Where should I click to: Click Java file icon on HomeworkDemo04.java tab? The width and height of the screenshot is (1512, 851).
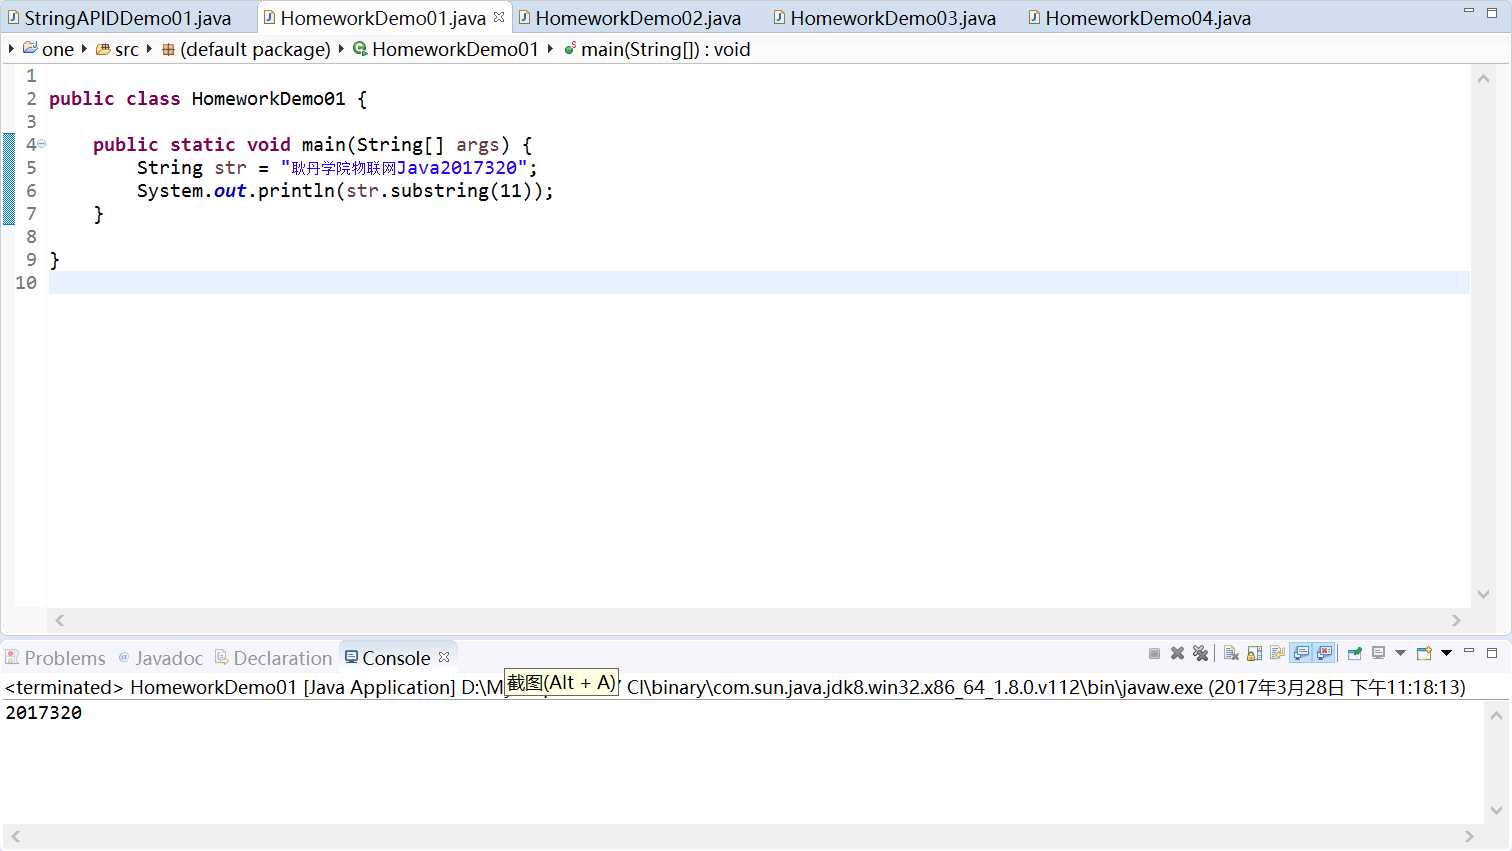pos(1034,17)
